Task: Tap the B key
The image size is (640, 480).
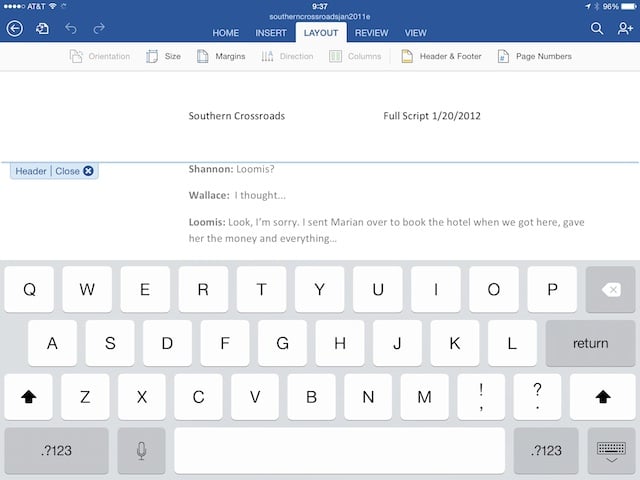Action: [311, 397]
